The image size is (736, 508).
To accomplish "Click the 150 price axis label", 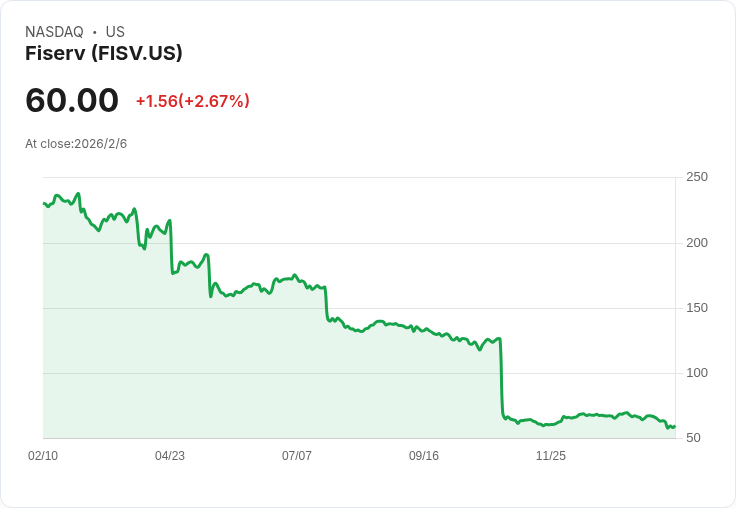I will click(x=697, y=308).
